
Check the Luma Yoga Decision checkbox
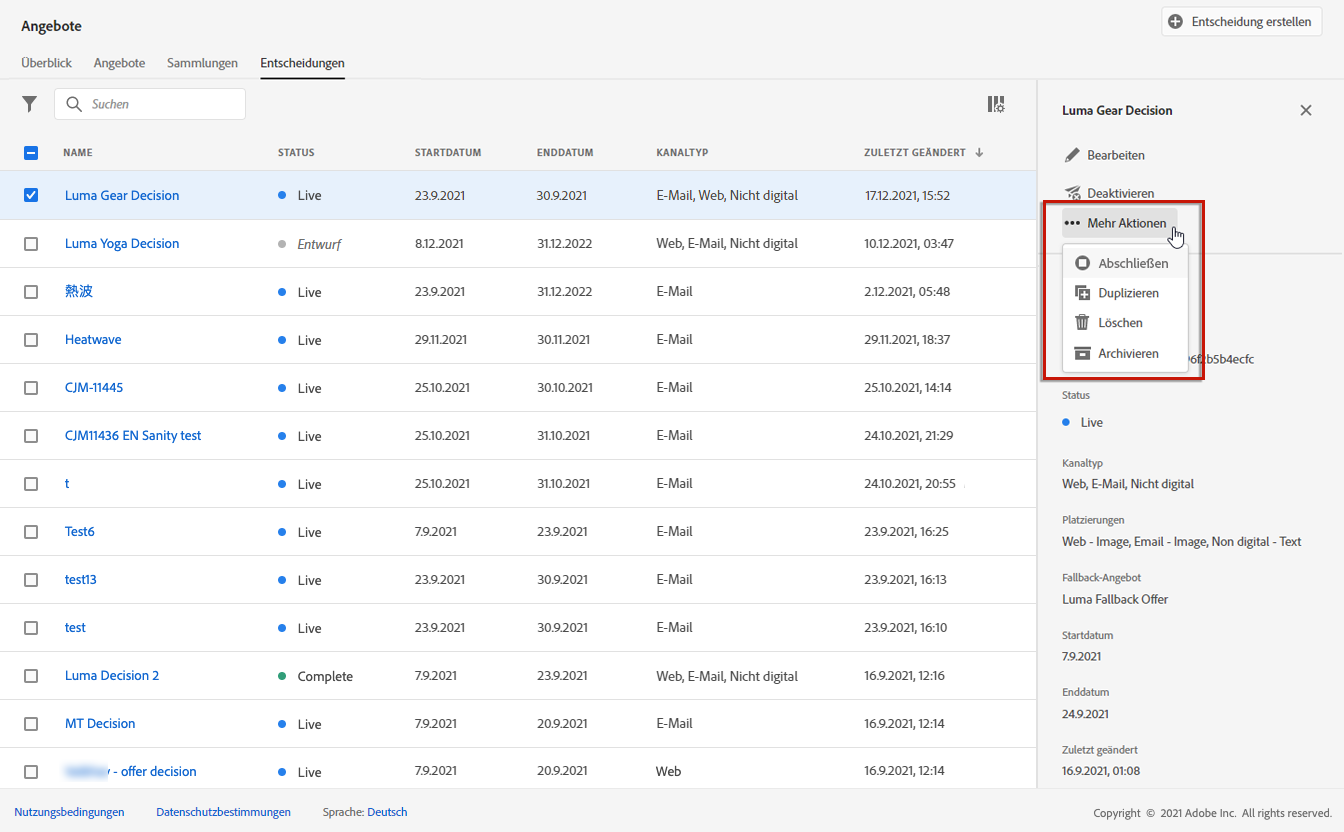31,244
